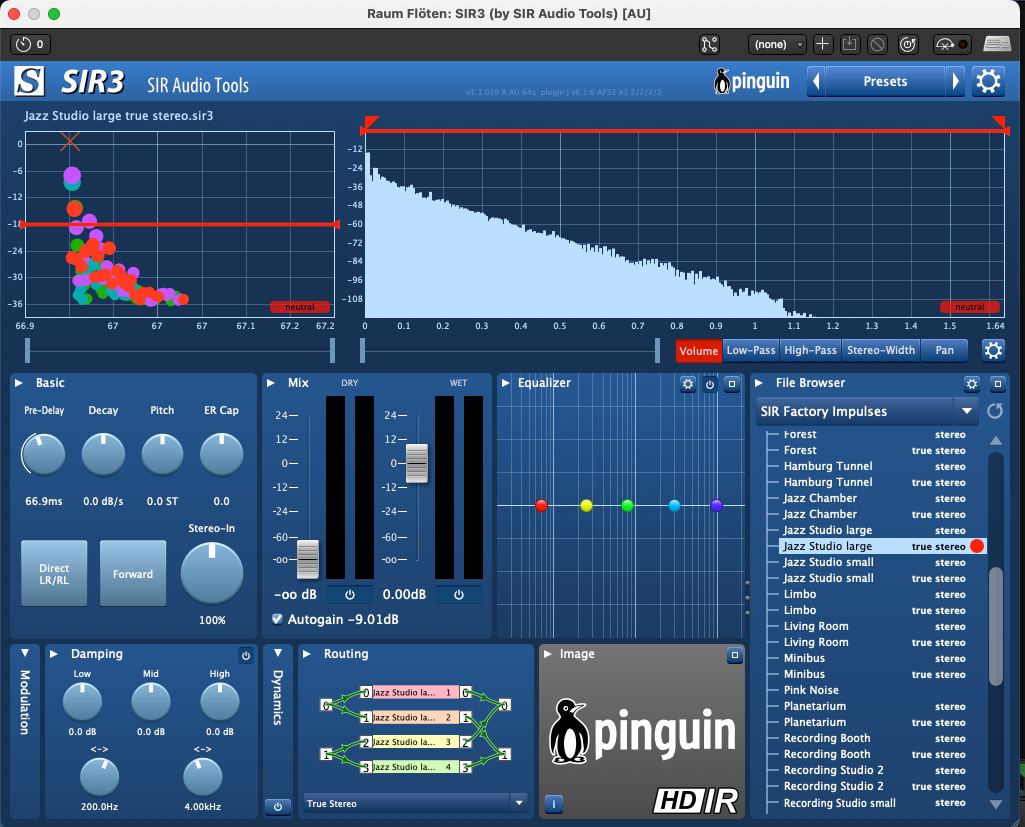Viewport: 1025px width, 827px height.
Task: Open the envelope settings gear beside the Pan tab
Action: point(994,350)
